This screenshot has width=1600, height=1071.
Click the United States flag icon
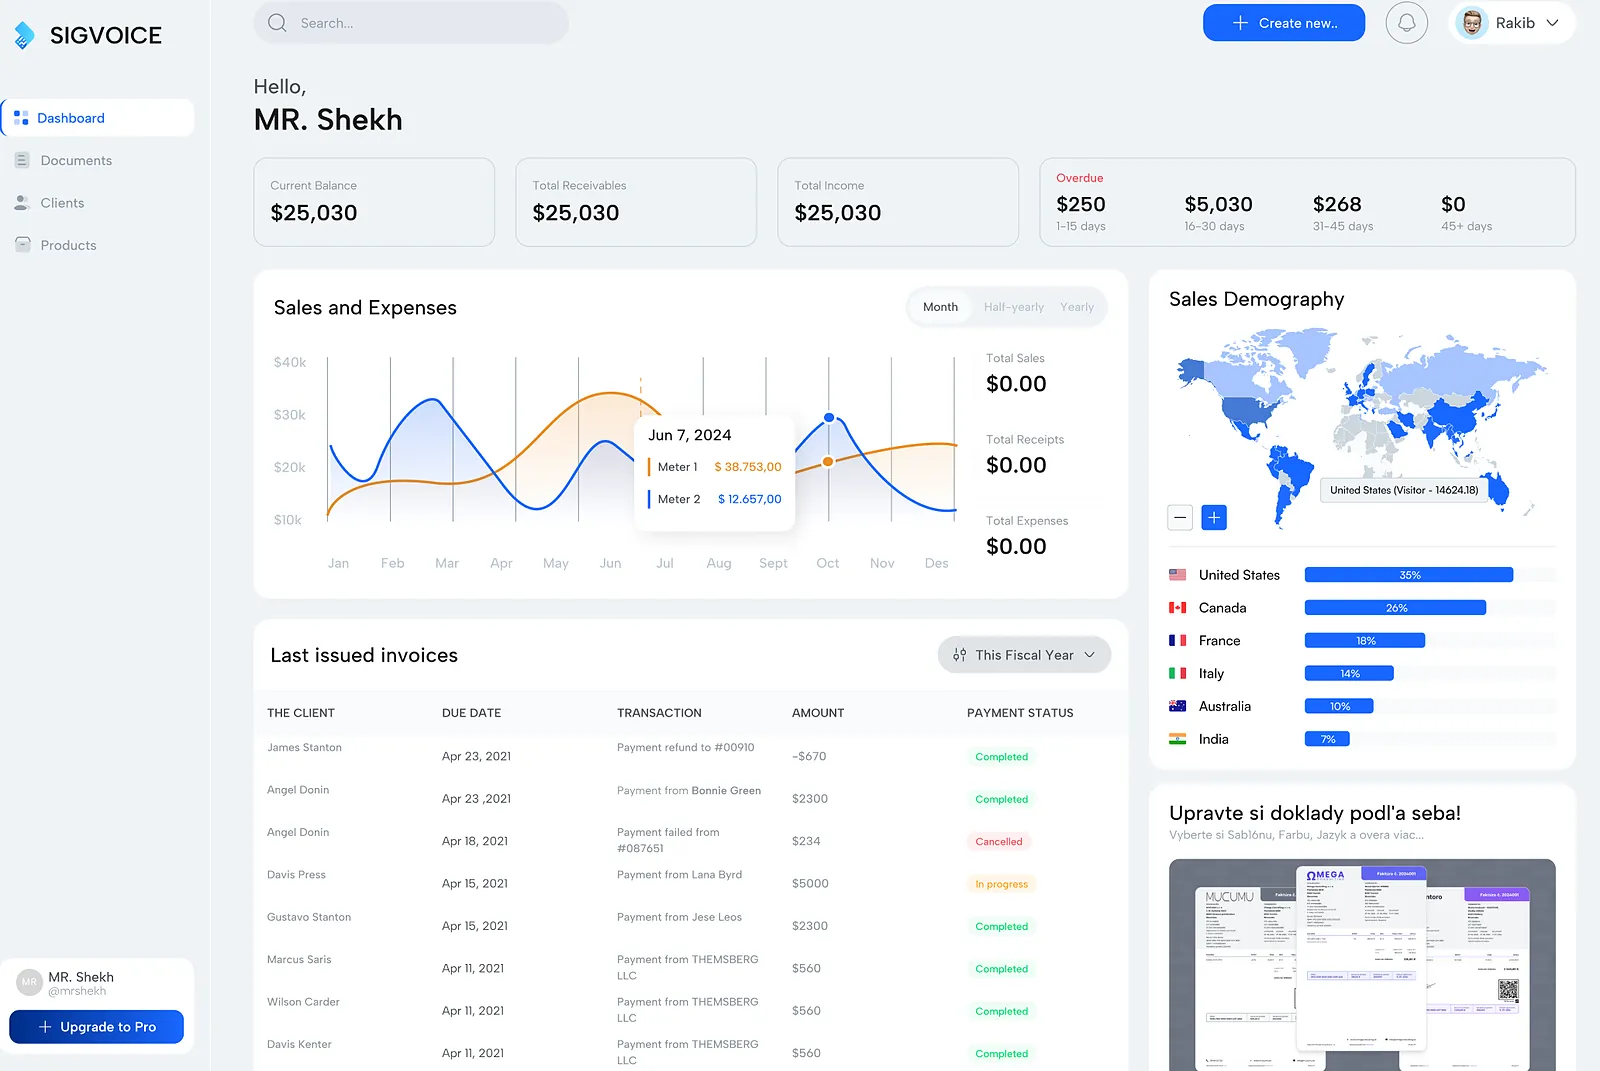[1178, 575]
